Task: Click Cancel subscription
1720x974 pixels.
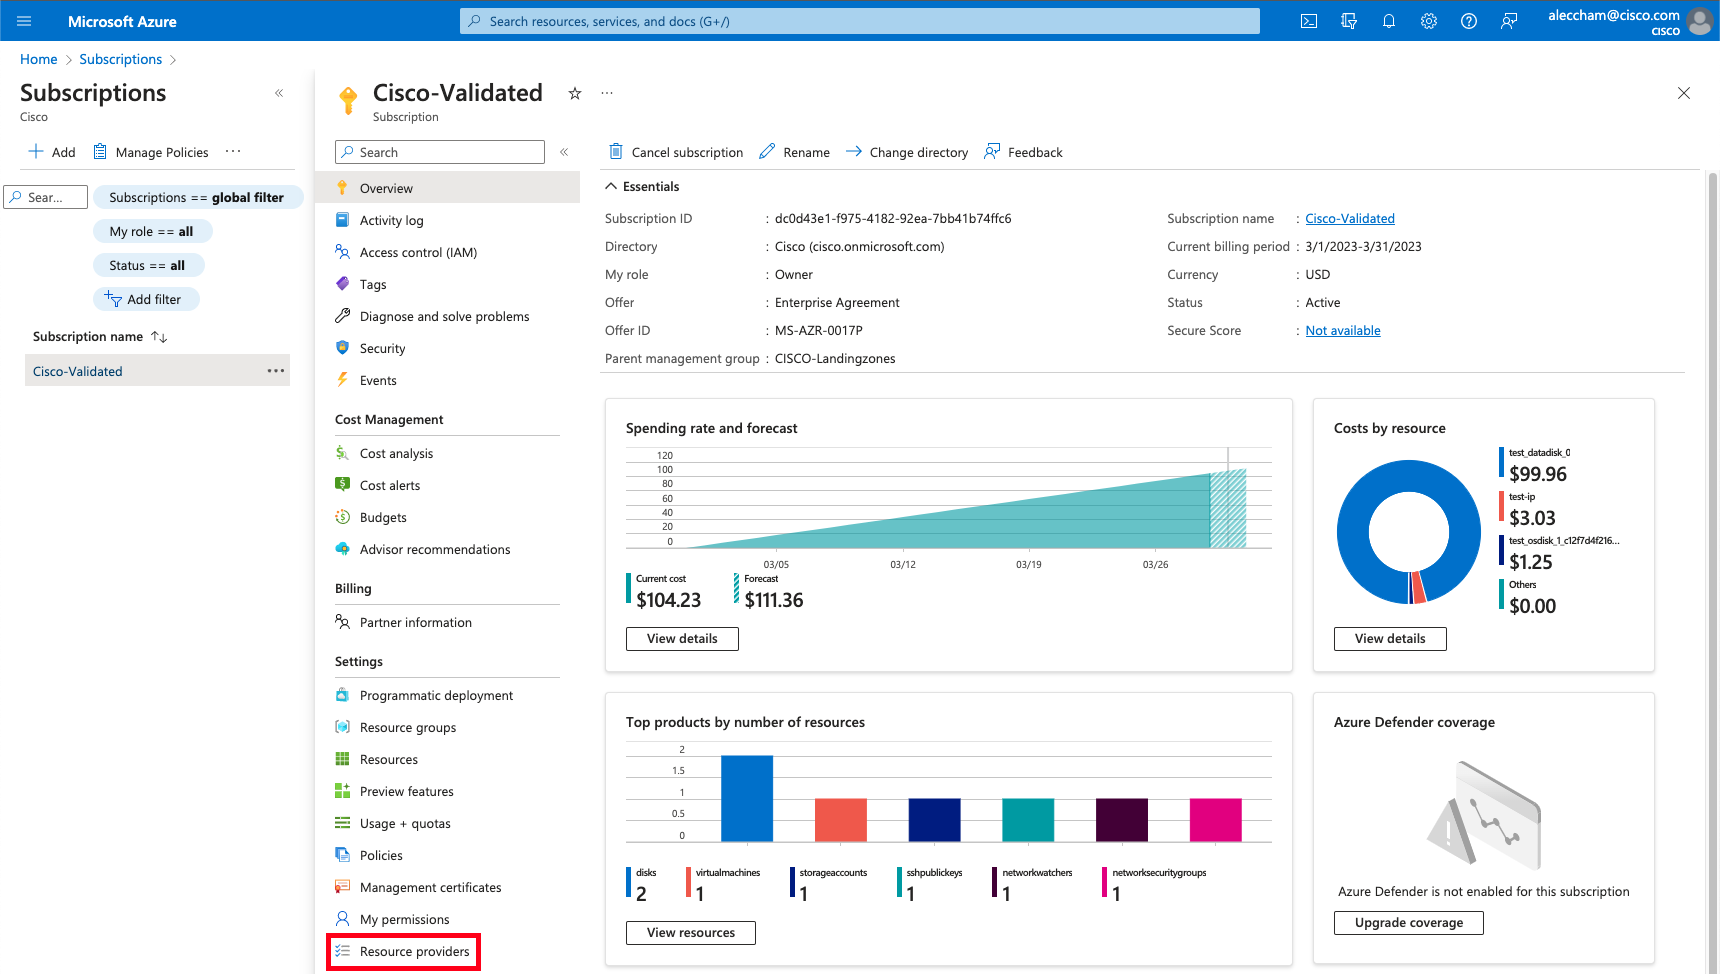Action: point(676,152)
